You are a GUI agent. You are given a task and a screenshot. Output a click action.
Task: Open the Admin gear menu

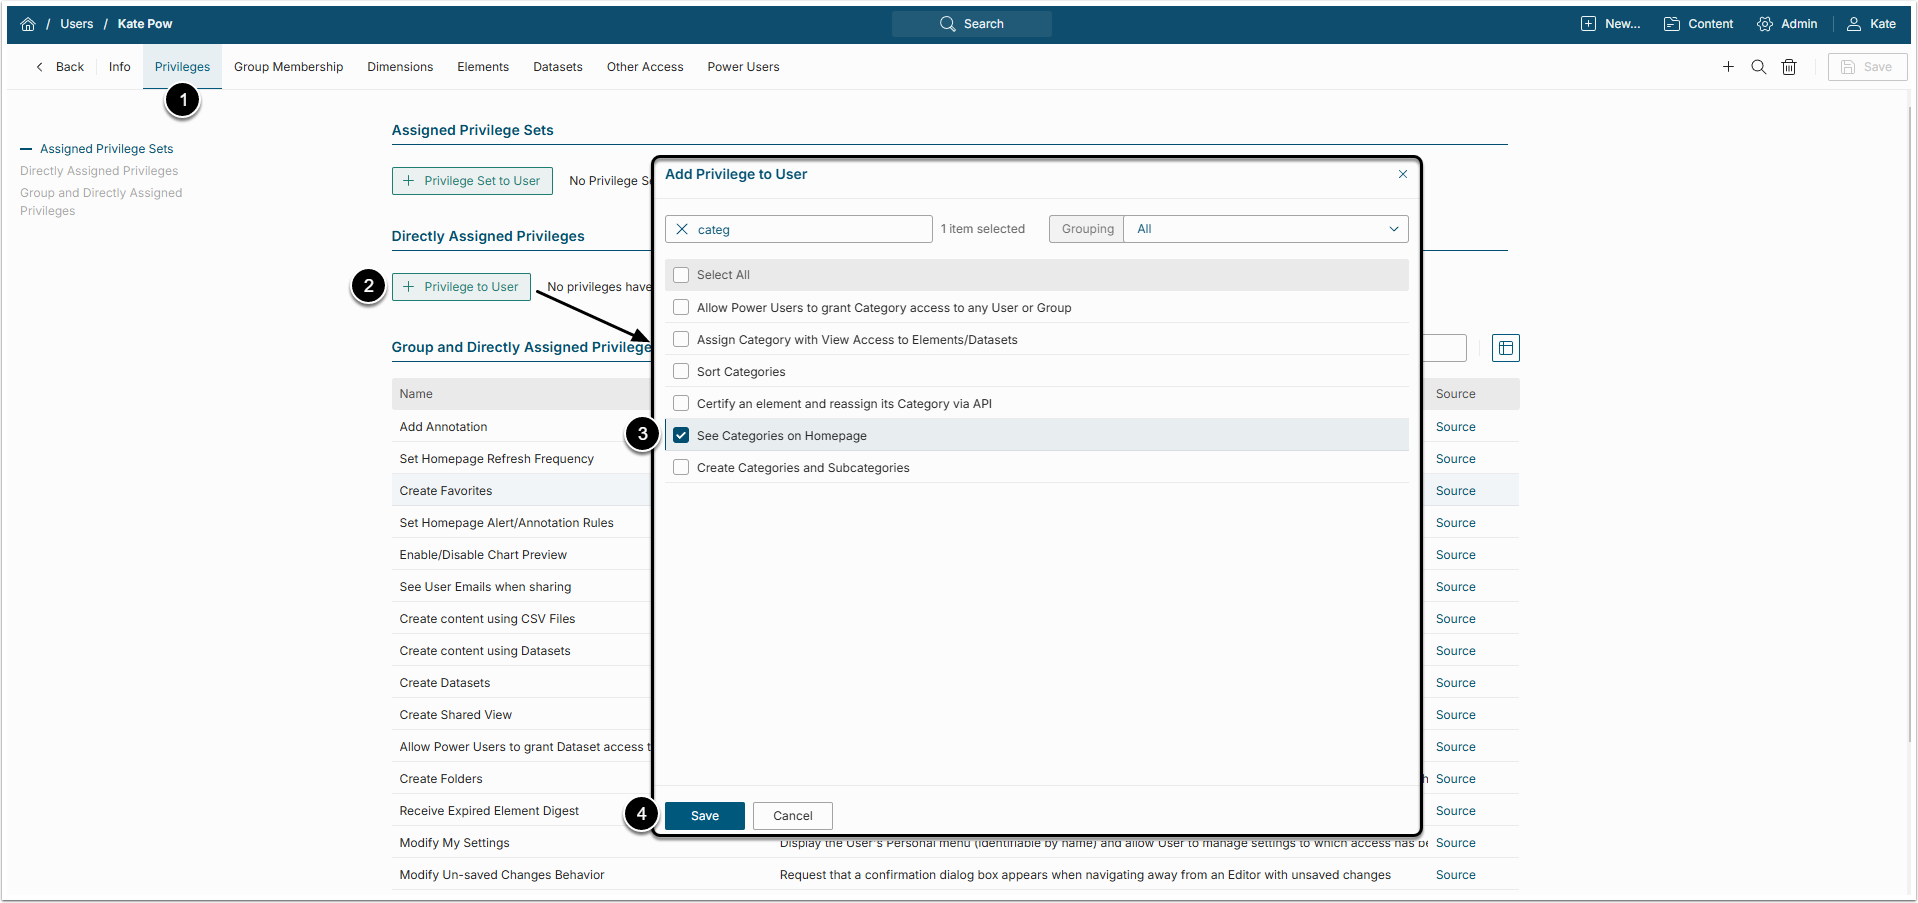1787,24
